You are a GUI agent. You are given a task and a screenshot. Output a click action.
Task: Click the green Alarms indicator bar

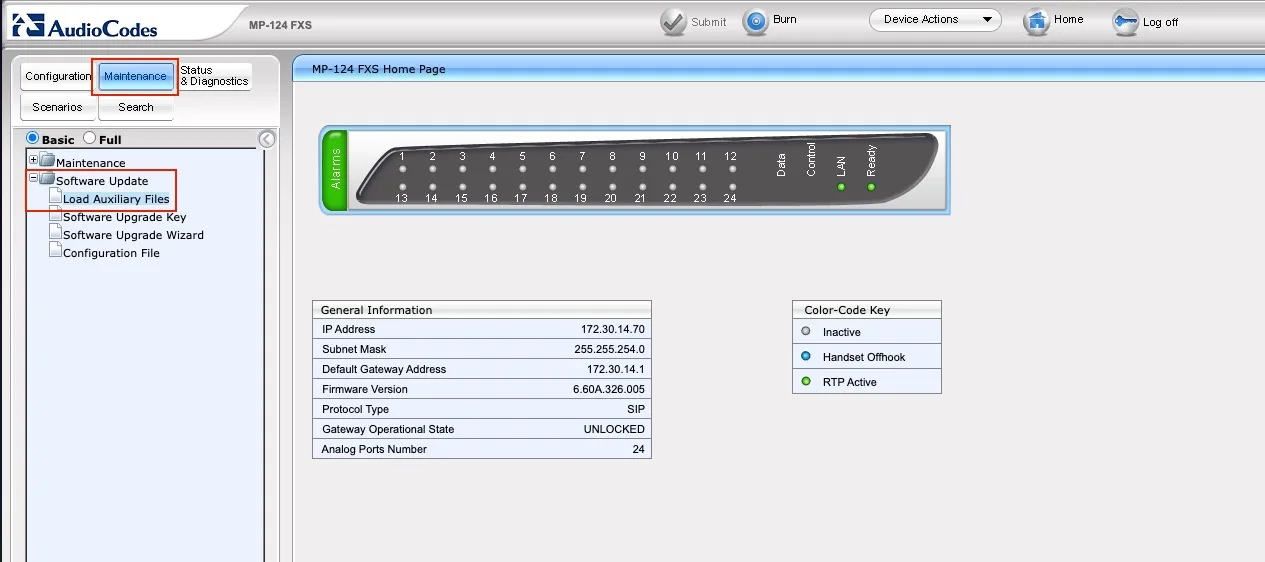pyautogui.click(x=335, y=170)
